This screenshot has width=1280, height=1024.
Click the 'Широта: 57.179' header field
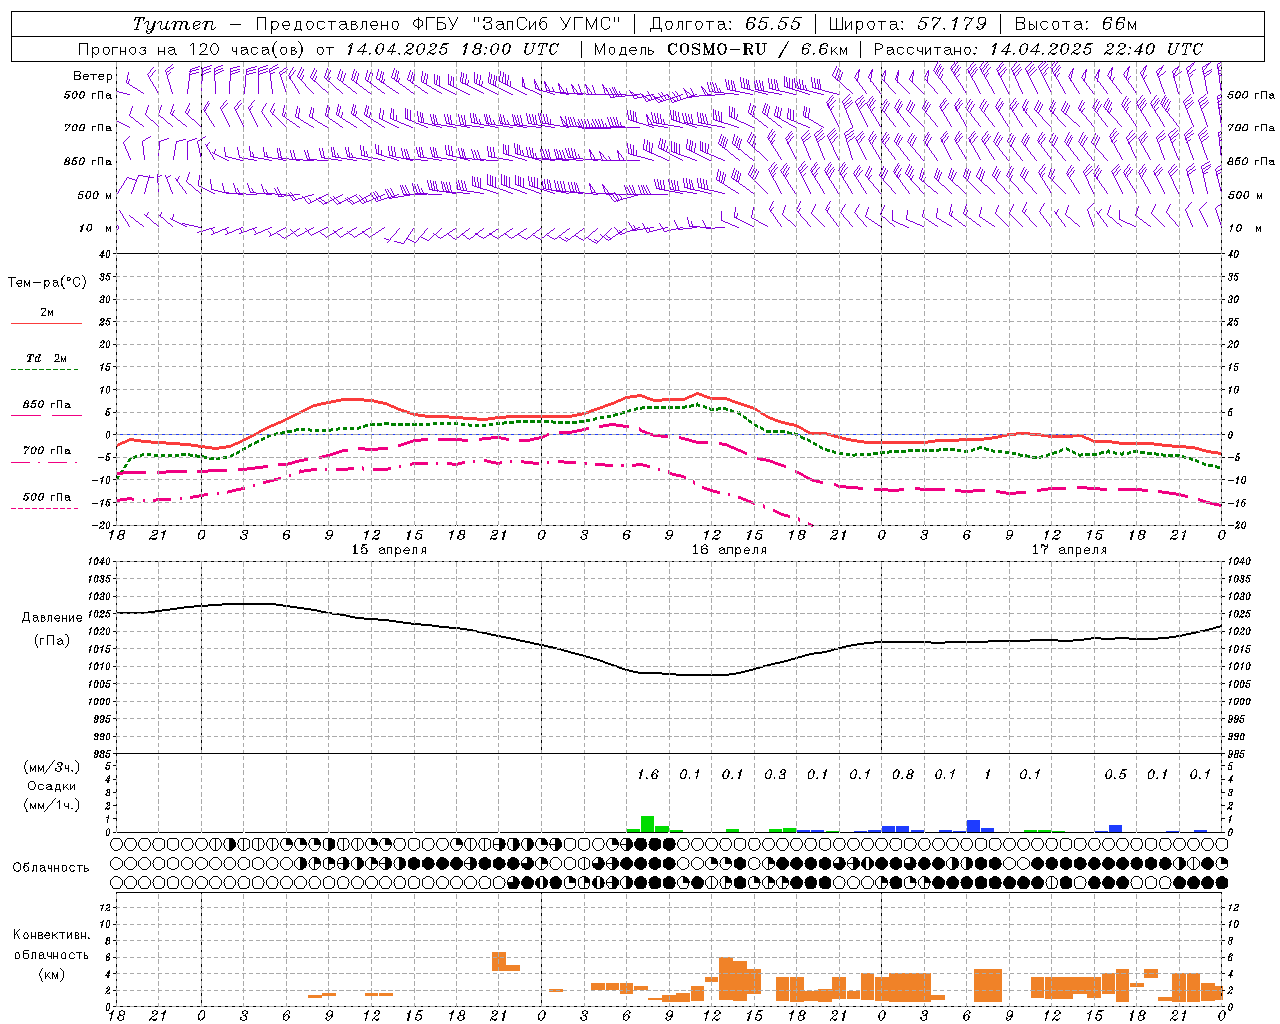tap(907, 24)
